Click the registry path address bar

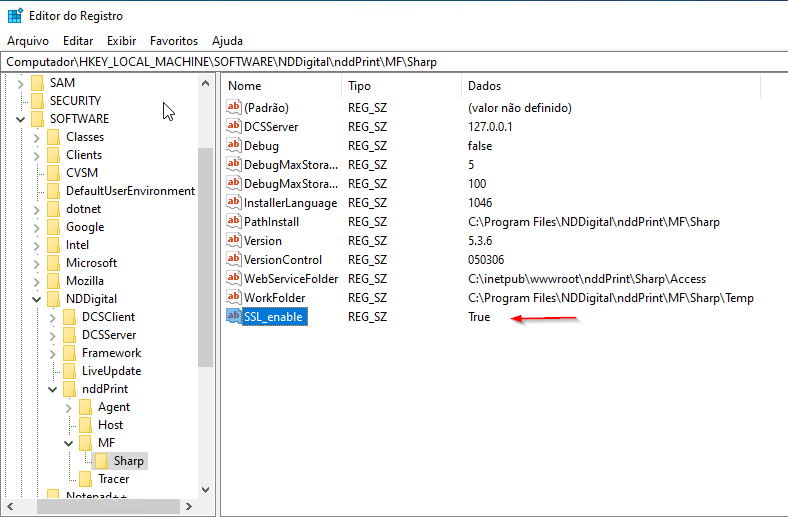(x=394, y=62)
